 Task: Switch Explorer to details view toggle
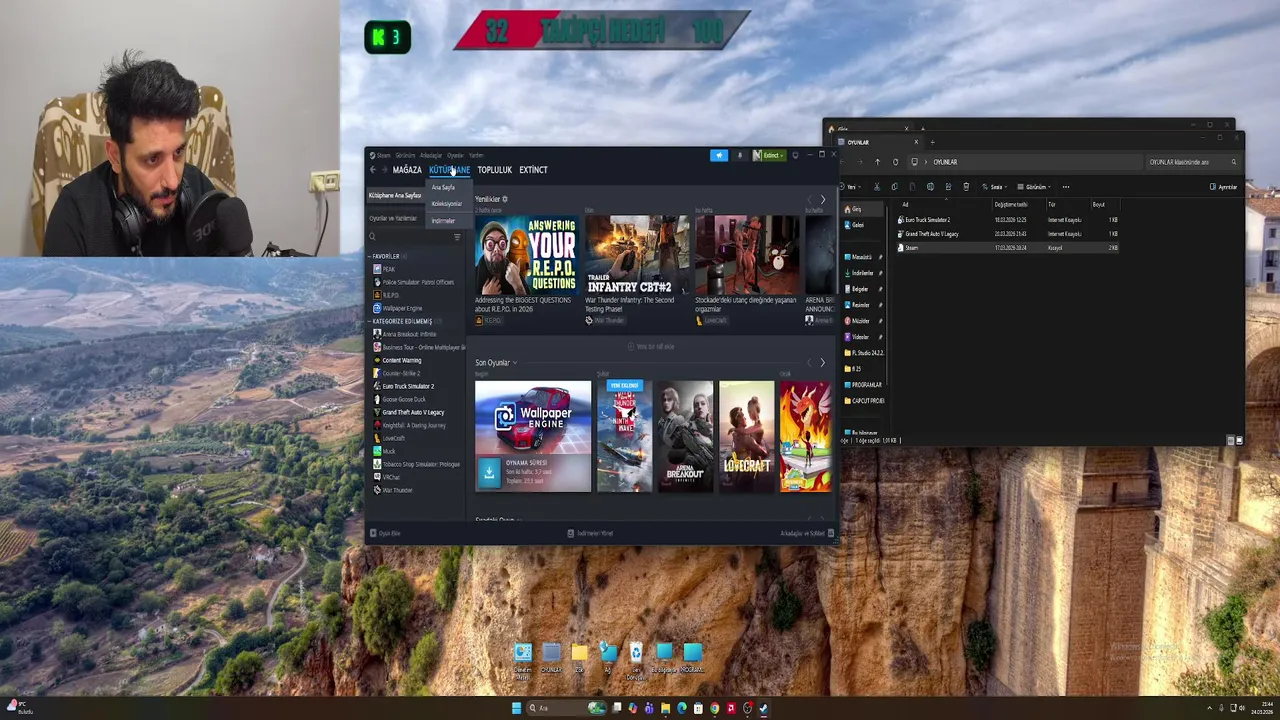pyautogui.click(x=1231, y=440)
